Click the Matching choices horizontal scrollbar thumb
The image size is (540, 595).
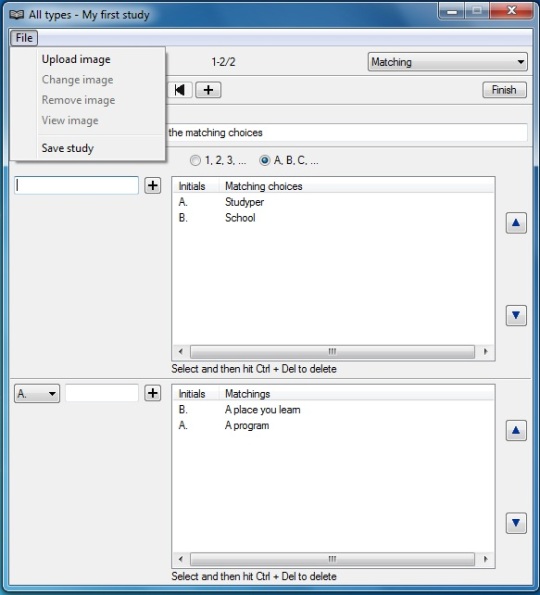tap(332, 351)
